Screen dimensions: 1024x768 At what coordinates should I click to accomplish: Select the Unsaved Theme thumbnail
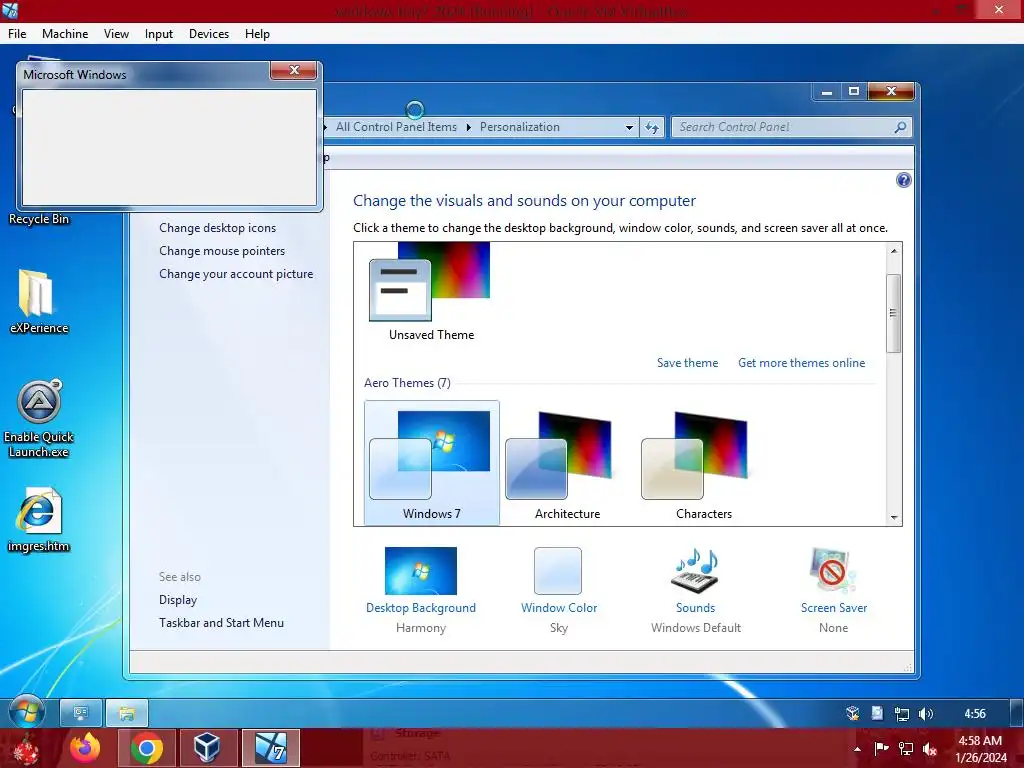point(431,292)
